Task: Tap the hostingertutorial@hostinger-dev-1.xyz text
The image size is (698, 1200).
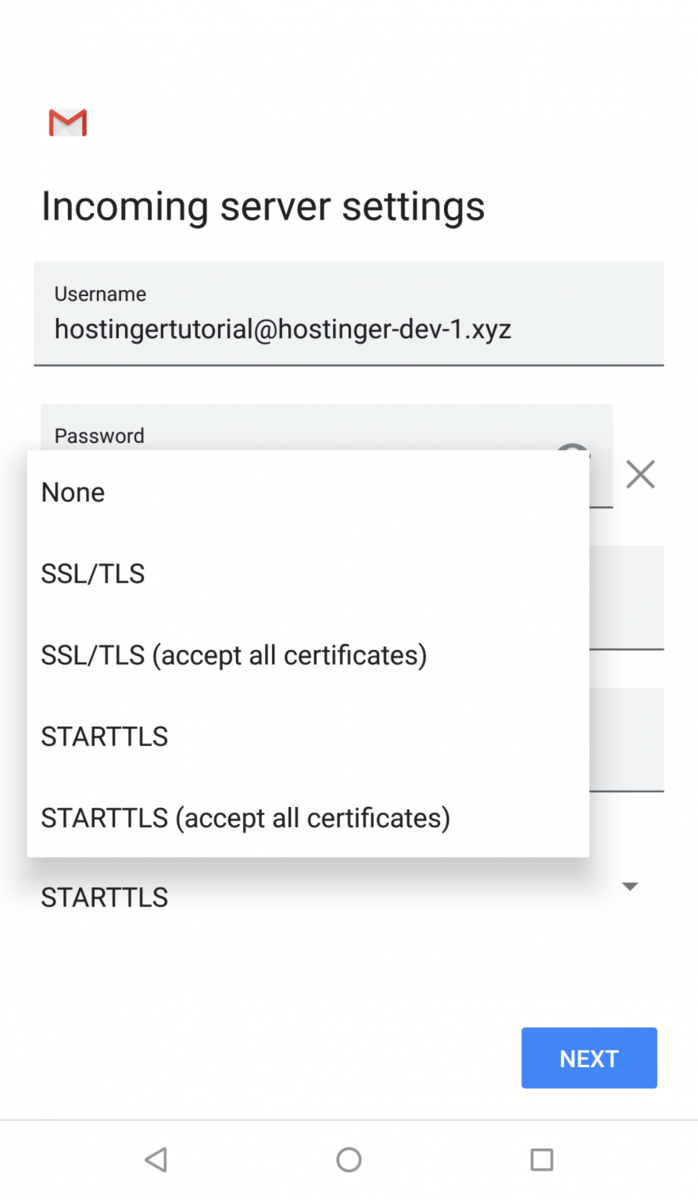Action: point(283,329)
